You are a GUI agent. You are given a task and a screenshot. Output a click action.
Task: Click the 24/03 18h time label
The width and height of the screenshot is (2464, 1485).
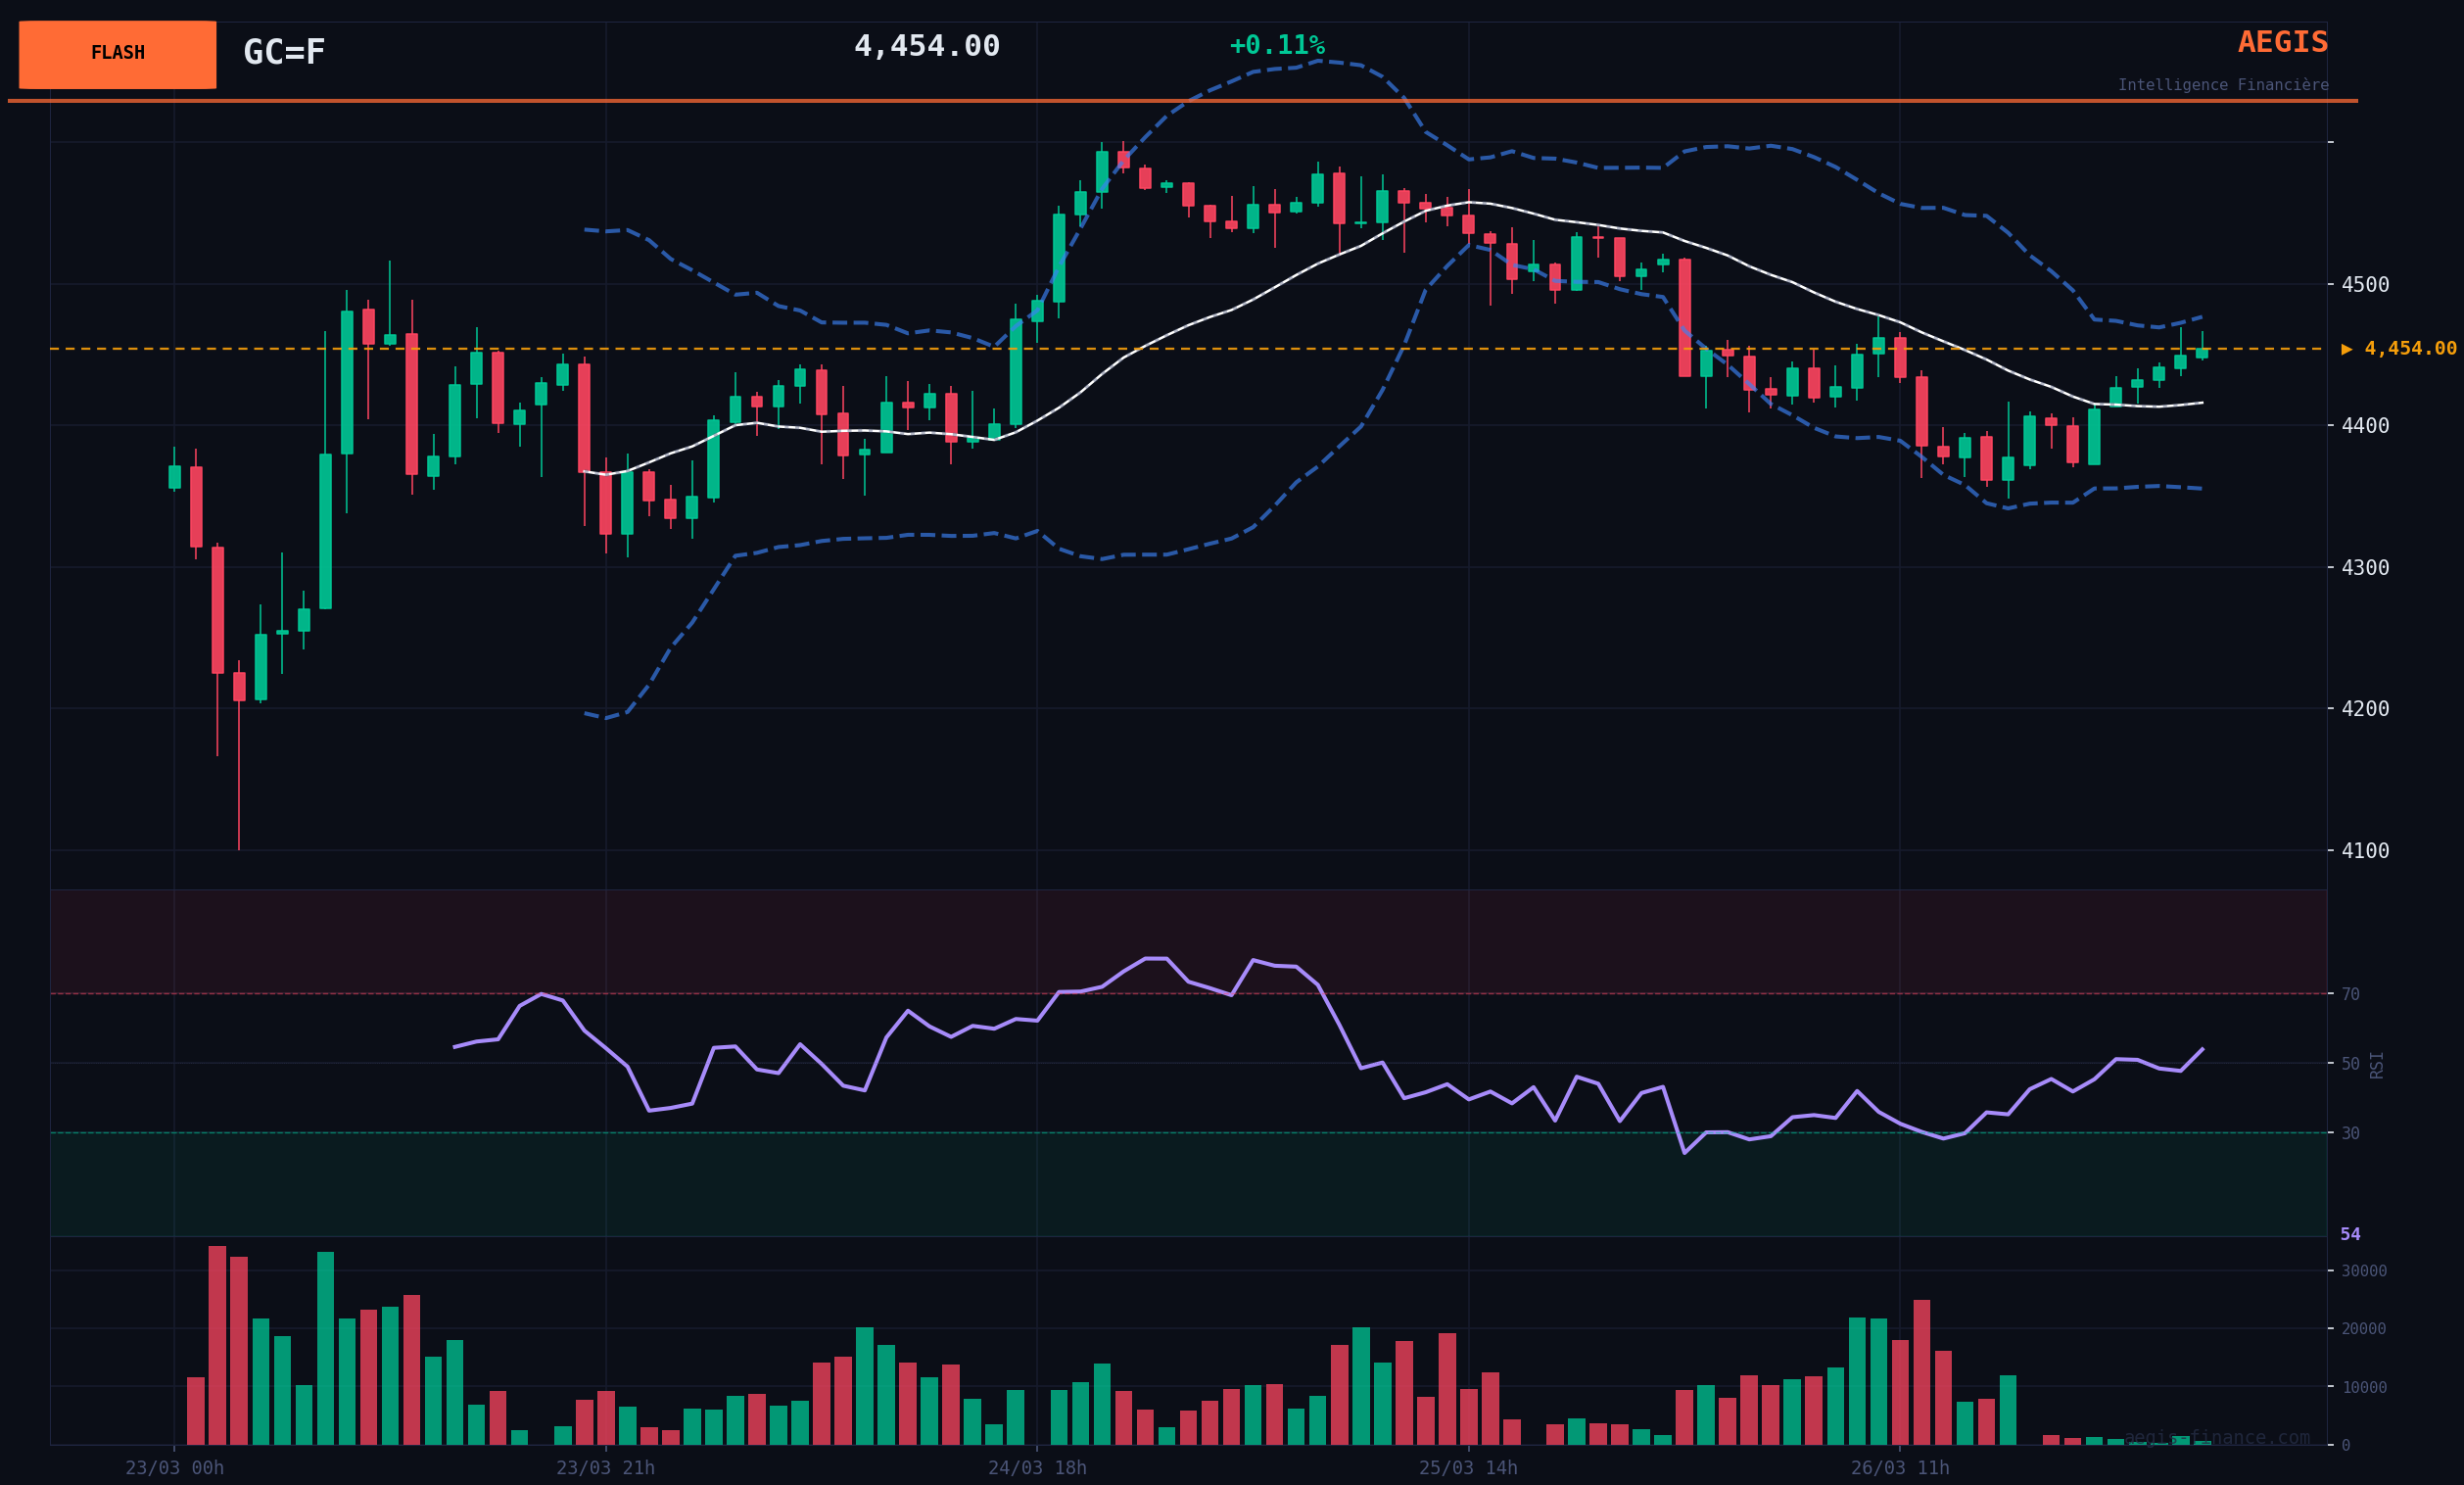pyautogui.click(x=1037, y=1468)
